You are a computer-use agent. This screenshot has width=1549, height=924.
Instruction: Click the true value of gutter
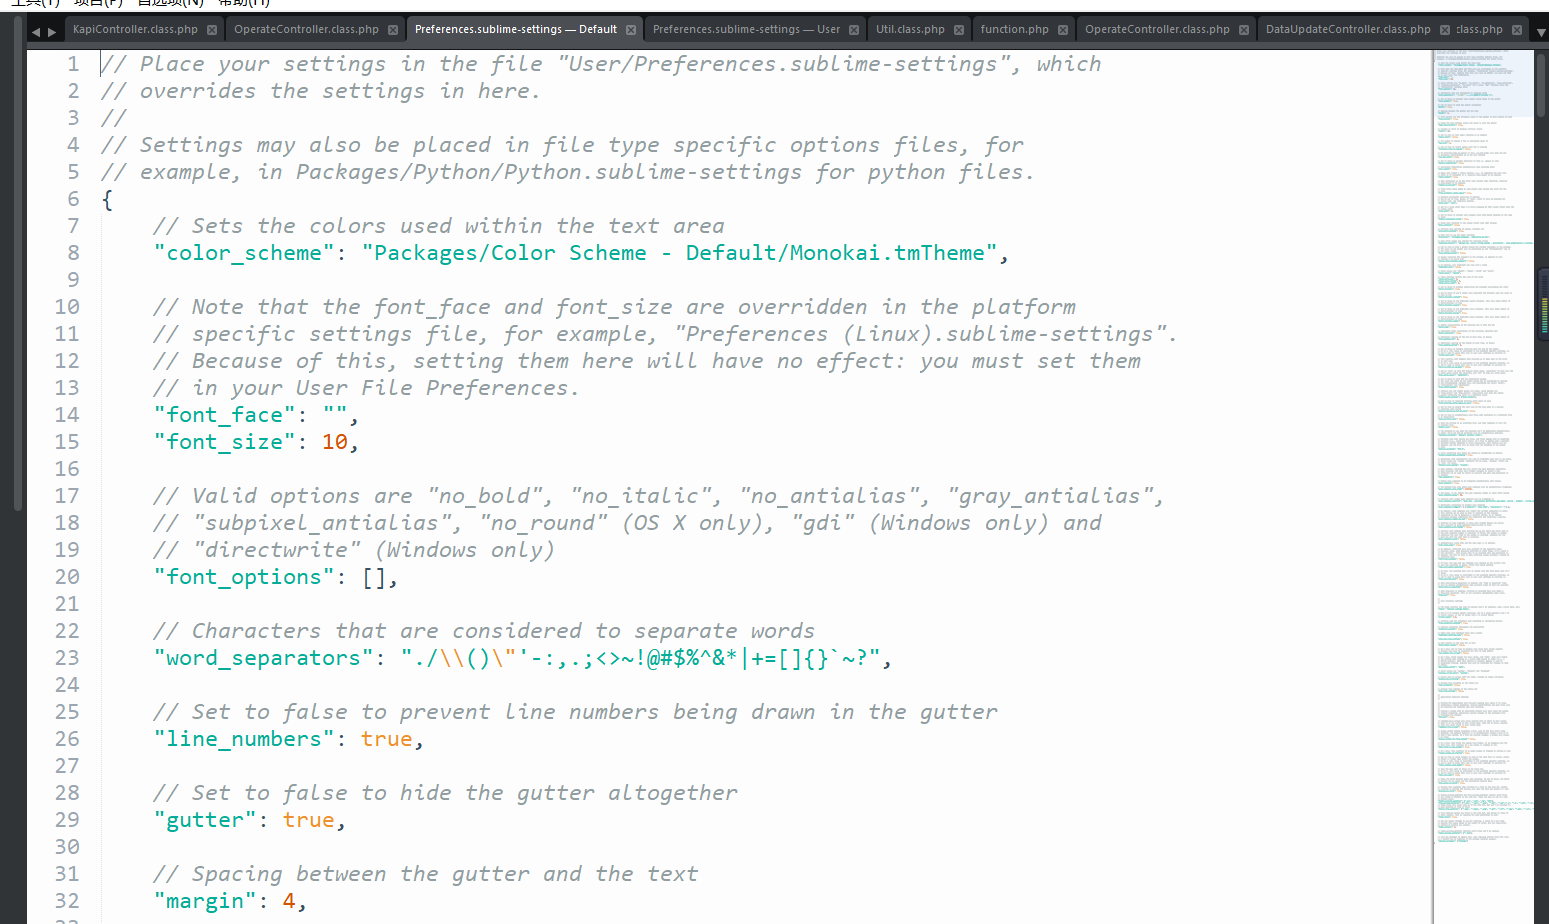tap(309, 820)
